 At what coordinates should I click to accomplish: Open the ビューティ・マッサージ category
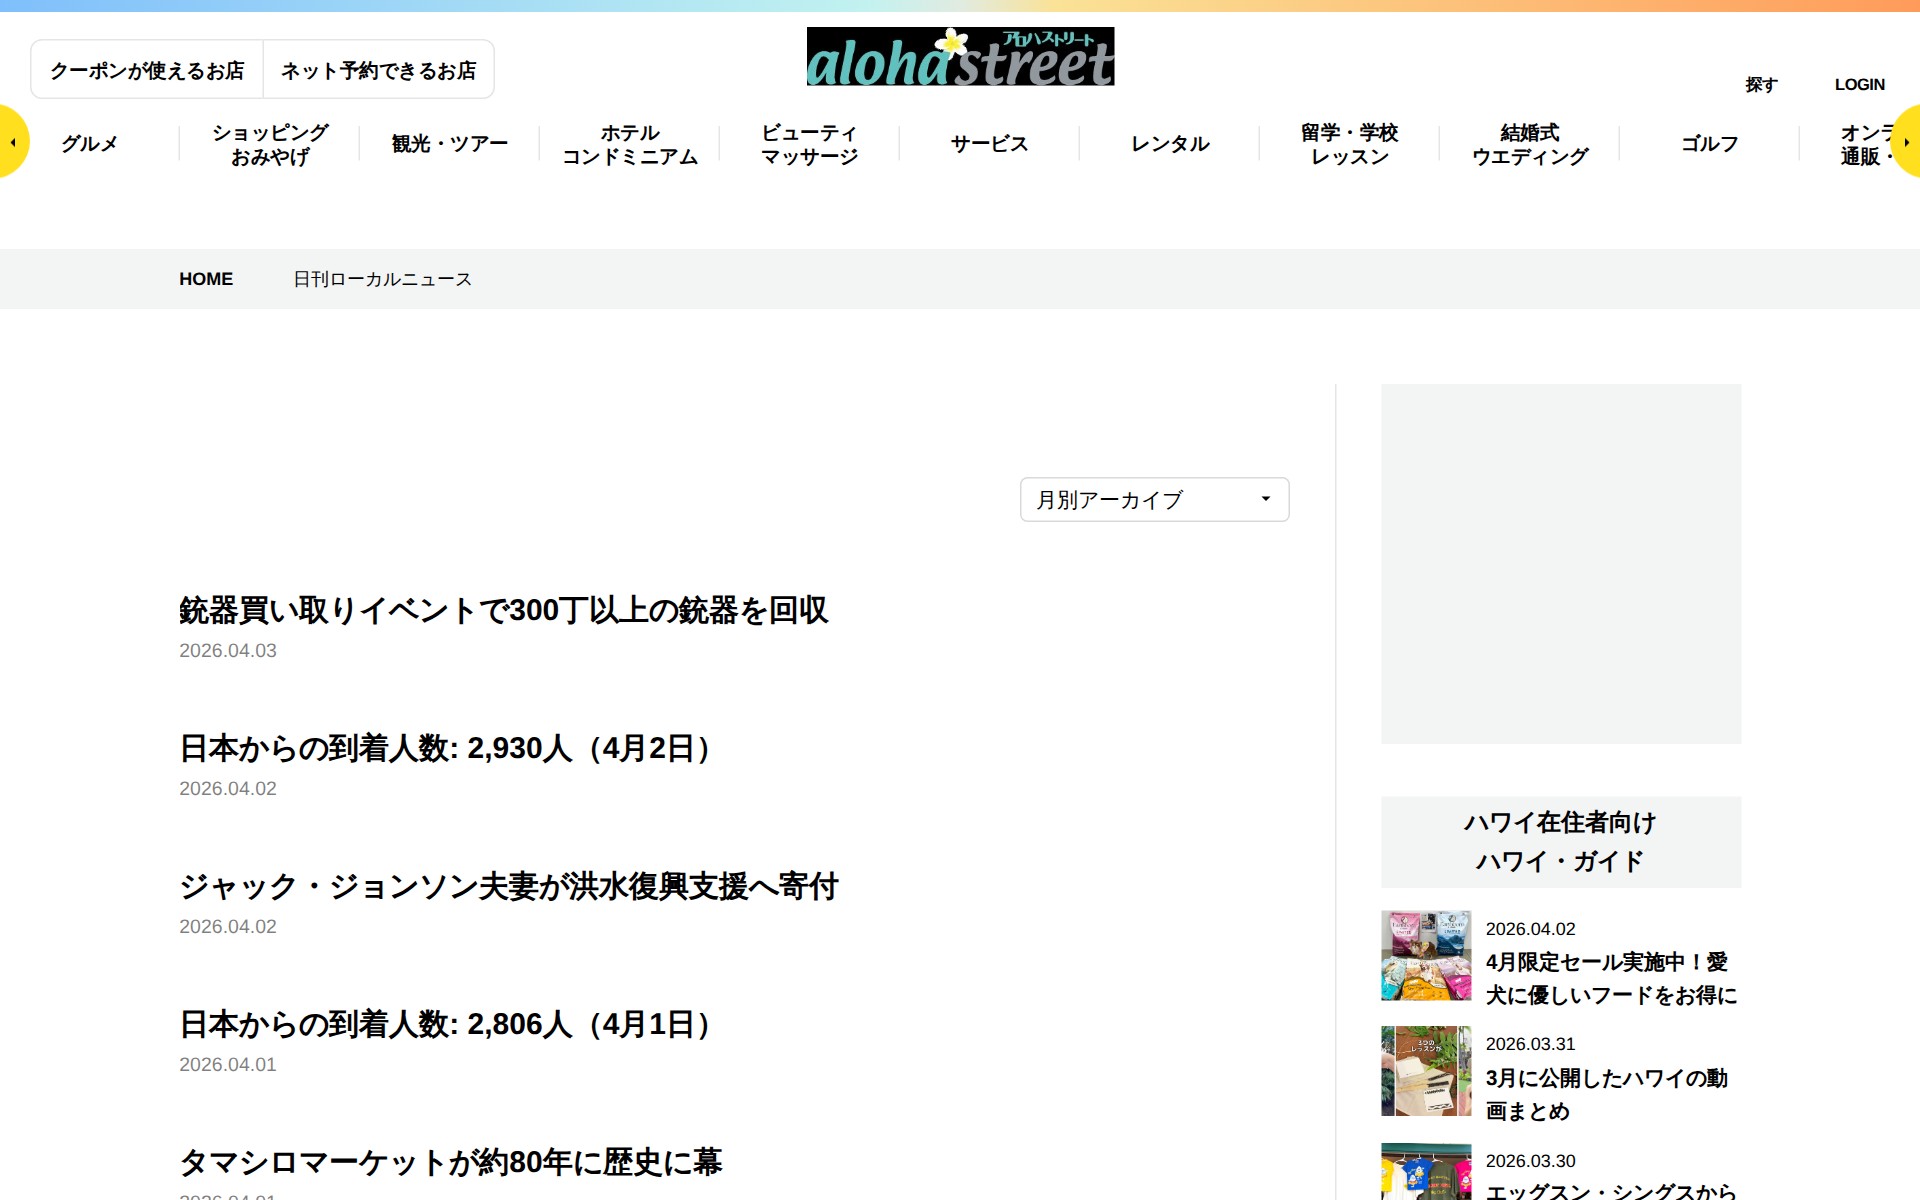click(x=808, y=143)
